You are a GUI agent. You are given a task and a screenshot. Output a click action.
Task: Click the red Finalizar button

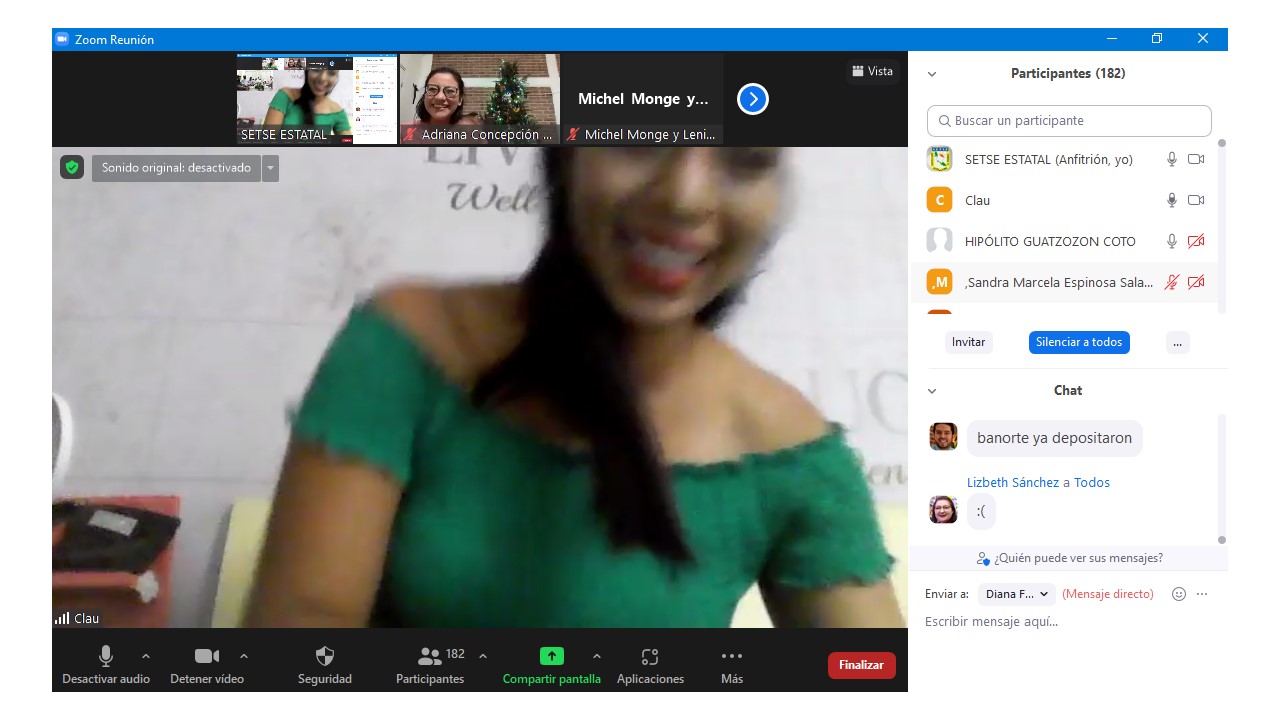(861, 665)
